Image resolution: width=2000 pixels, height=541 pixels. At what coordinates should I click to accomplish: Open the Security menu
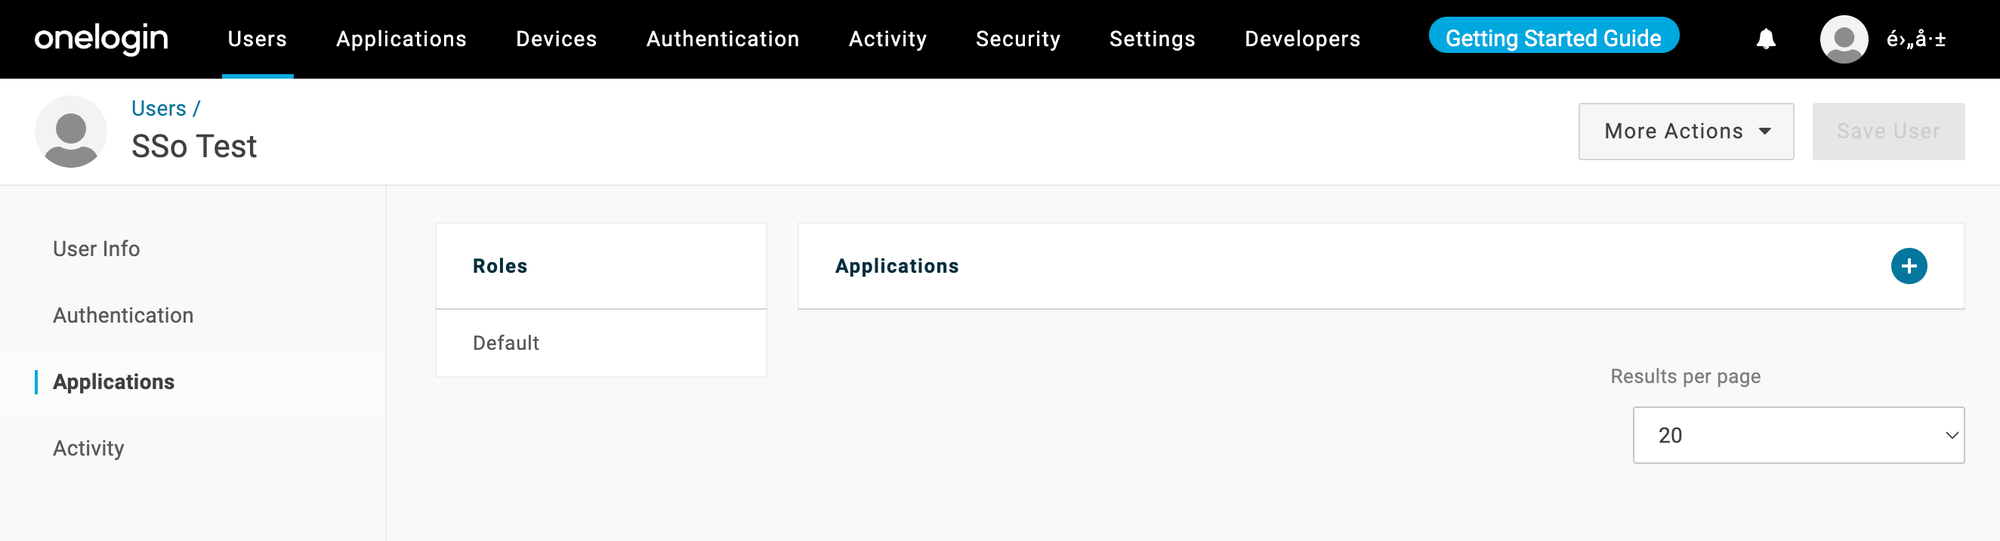pos(1018,39)
